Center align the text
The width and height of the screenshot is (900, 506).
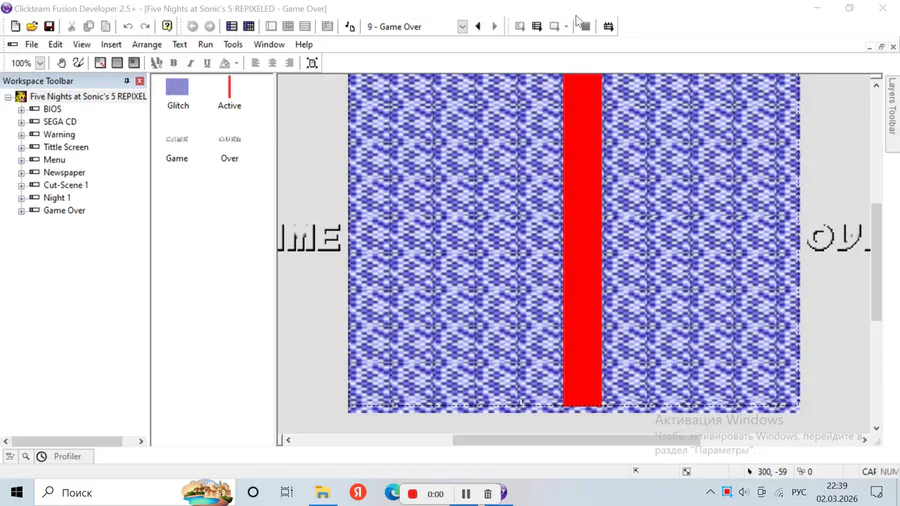pos(273,63)
